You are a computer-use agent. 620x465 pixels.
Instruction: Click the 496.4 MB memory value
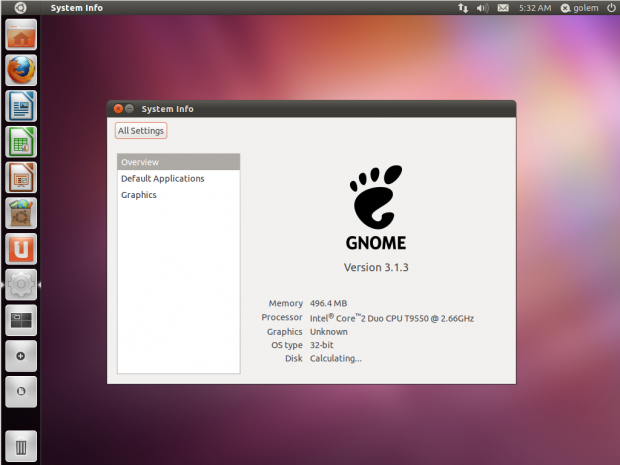(329, 303)
